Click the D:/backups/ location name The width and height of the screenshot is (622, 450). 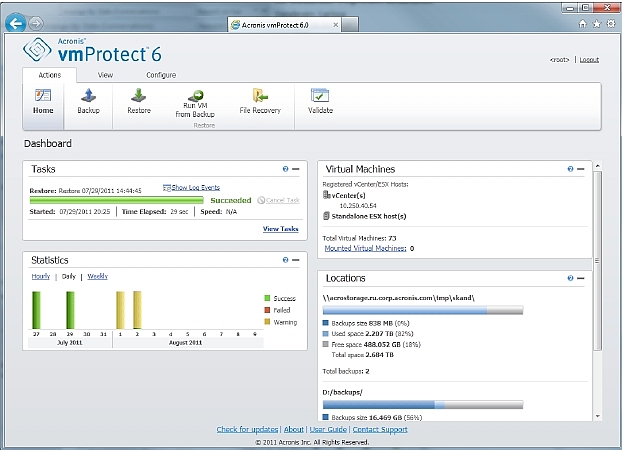pos(342,392)
